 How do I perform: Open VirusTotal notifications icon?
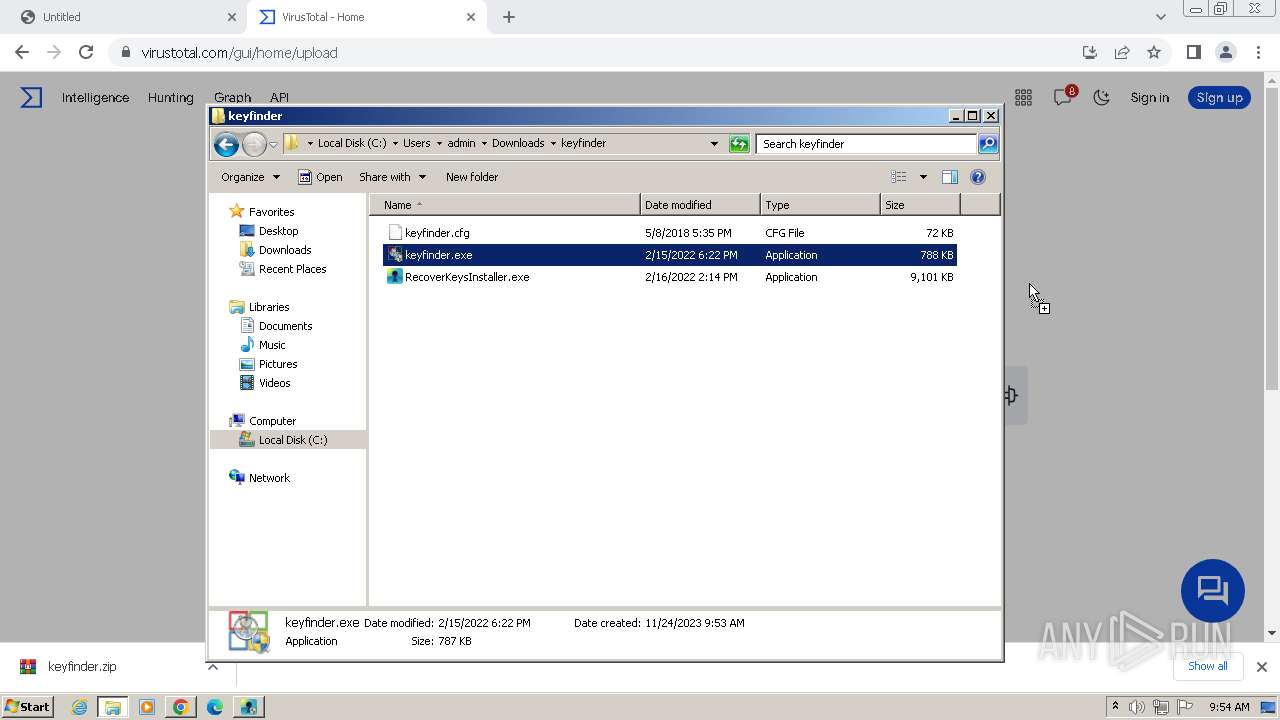point(1063,97)
